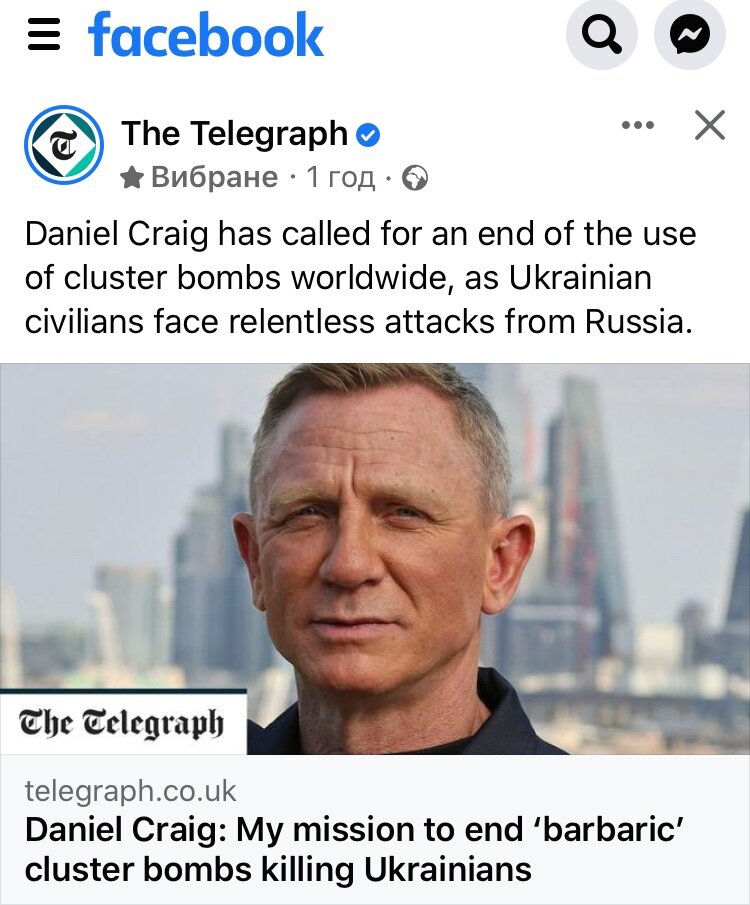Open Facebook search with magnifier icon

click(602, 35)
